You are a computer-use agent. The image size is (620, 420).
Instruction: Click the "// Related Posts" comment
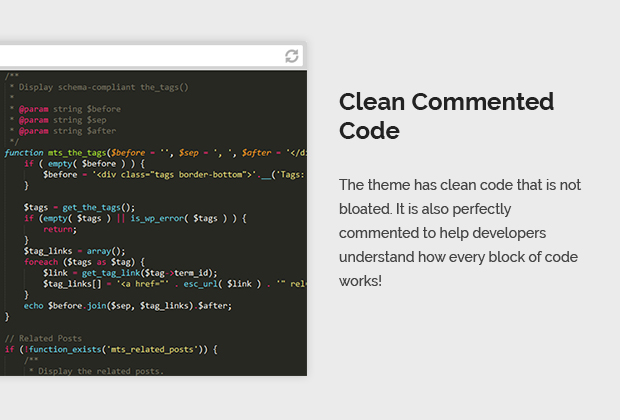[x=45, y=338]
